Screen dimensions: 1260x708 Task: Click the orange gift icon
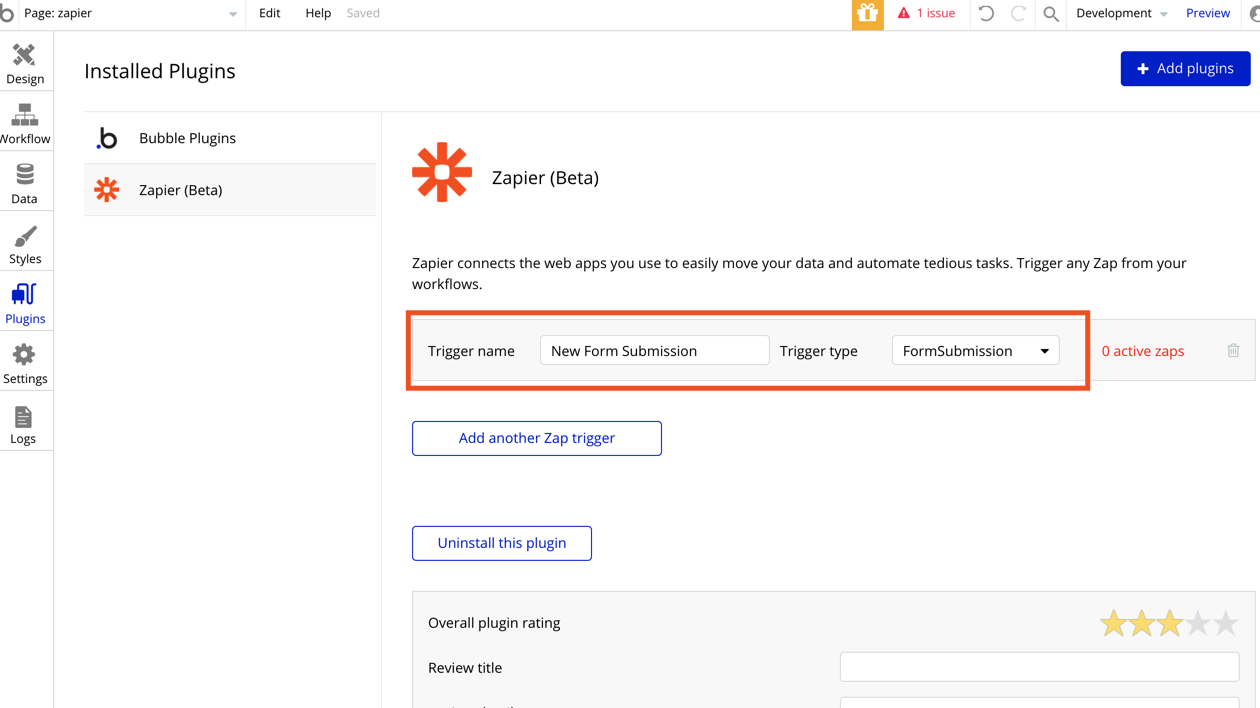coord(867,14)
